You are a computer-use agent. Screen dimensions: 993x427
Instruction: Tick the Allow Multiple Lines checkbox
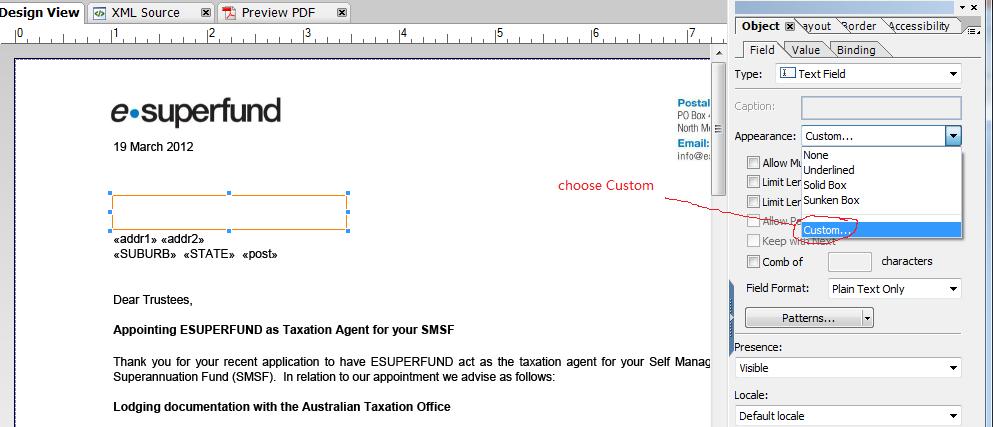753,163
